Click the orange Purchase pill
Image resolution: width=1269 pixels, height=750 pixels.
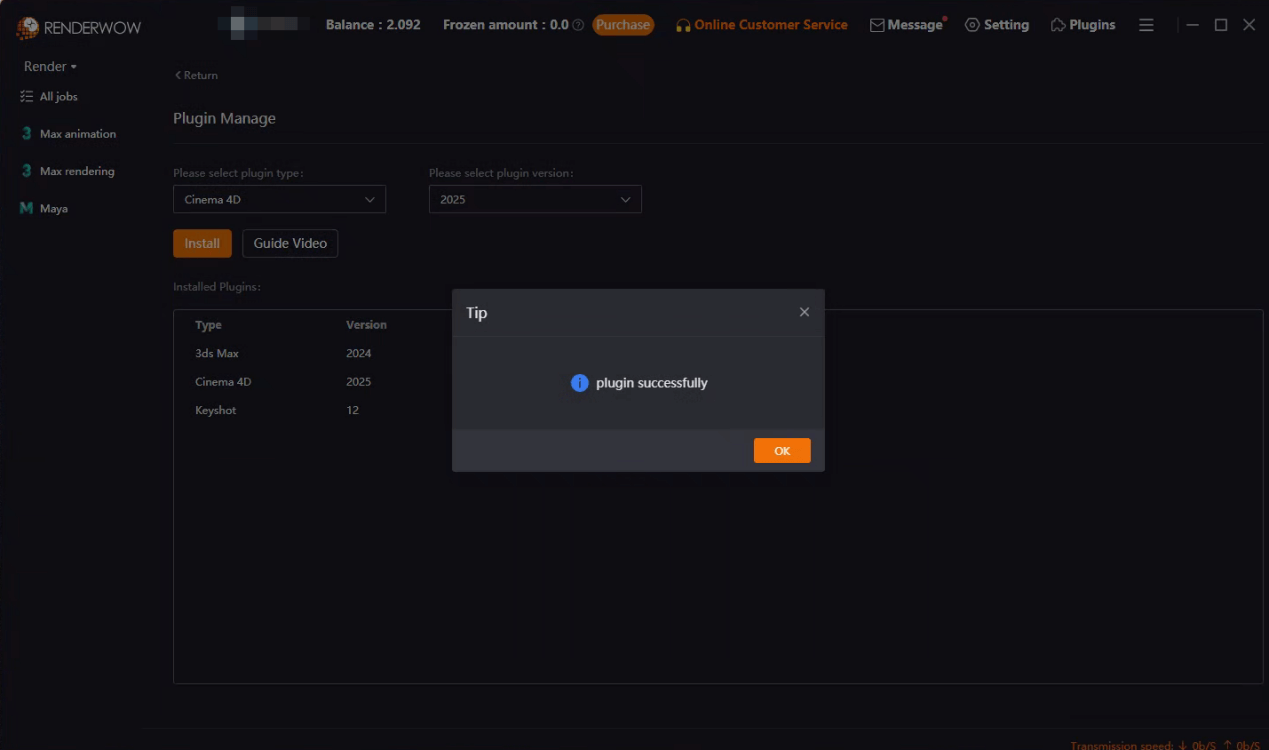click(x=623, y=24)
